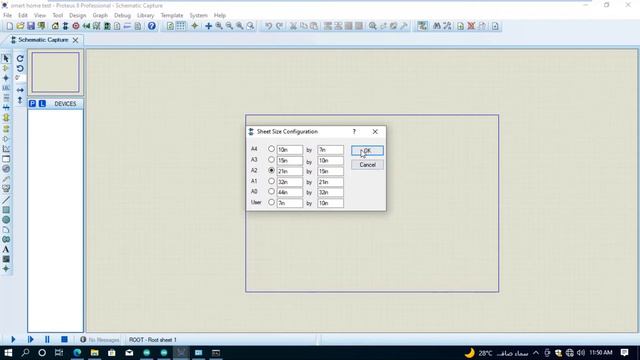This screenshot has width=640, height=360.
Task: Click the L library manager button
Action: pyautogui.click(x=42, y=104)
